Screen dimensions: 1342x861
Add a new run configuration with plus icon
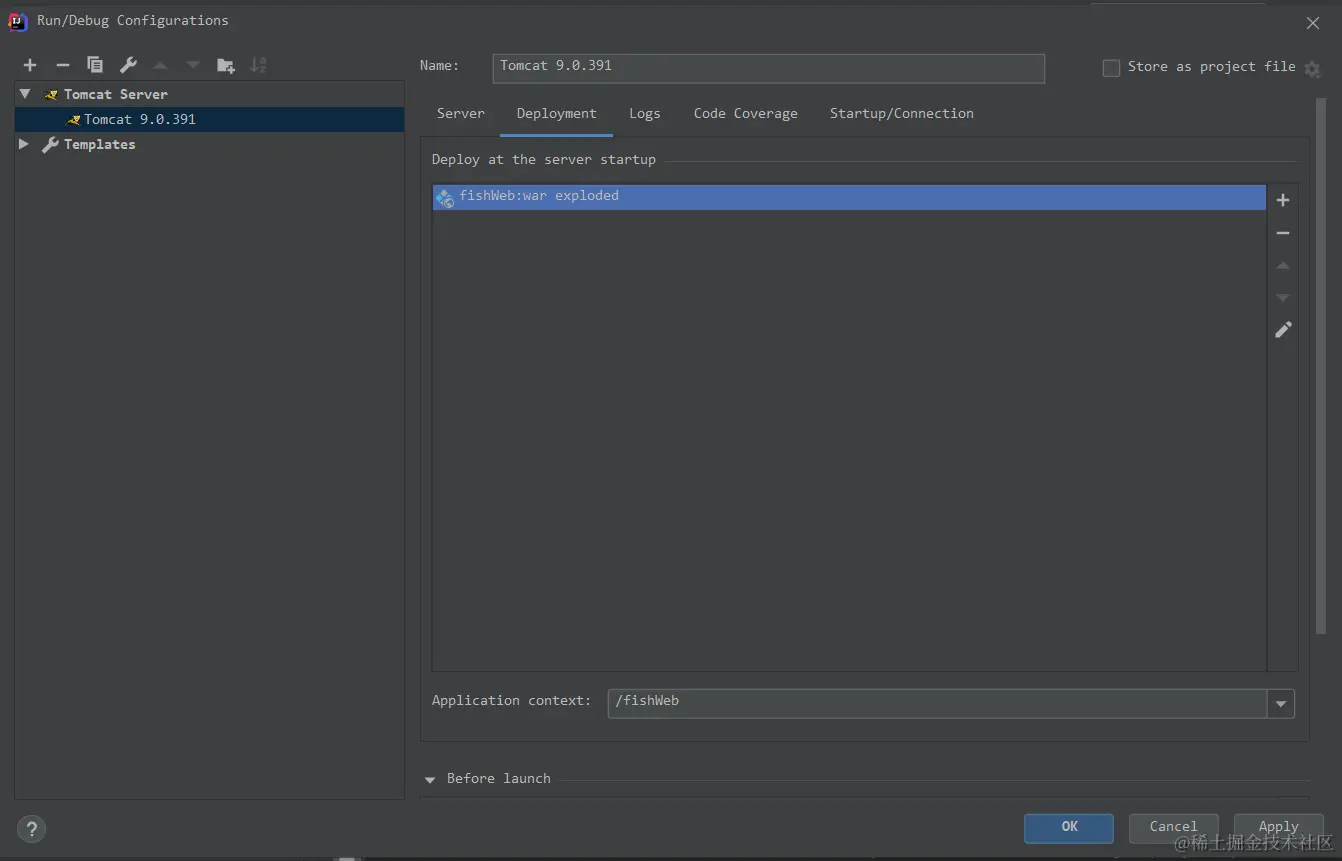(30, 65)
